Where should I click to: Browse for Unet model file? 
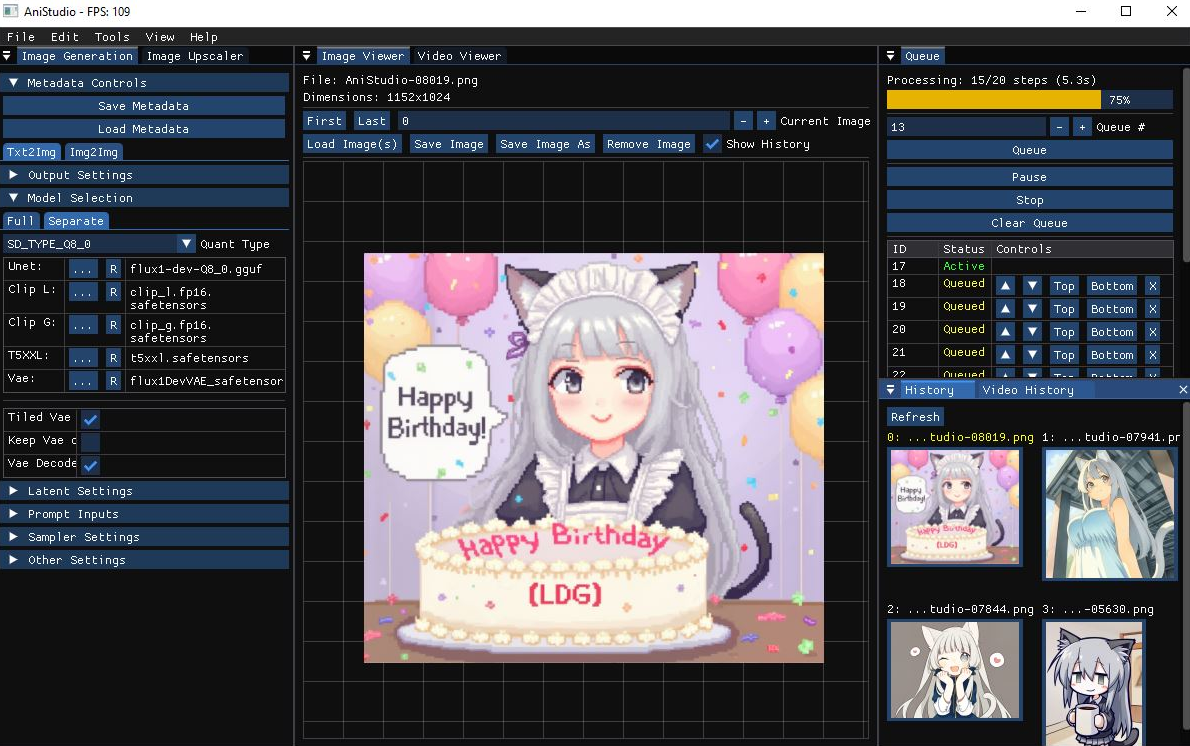click(x=83, y=269)
